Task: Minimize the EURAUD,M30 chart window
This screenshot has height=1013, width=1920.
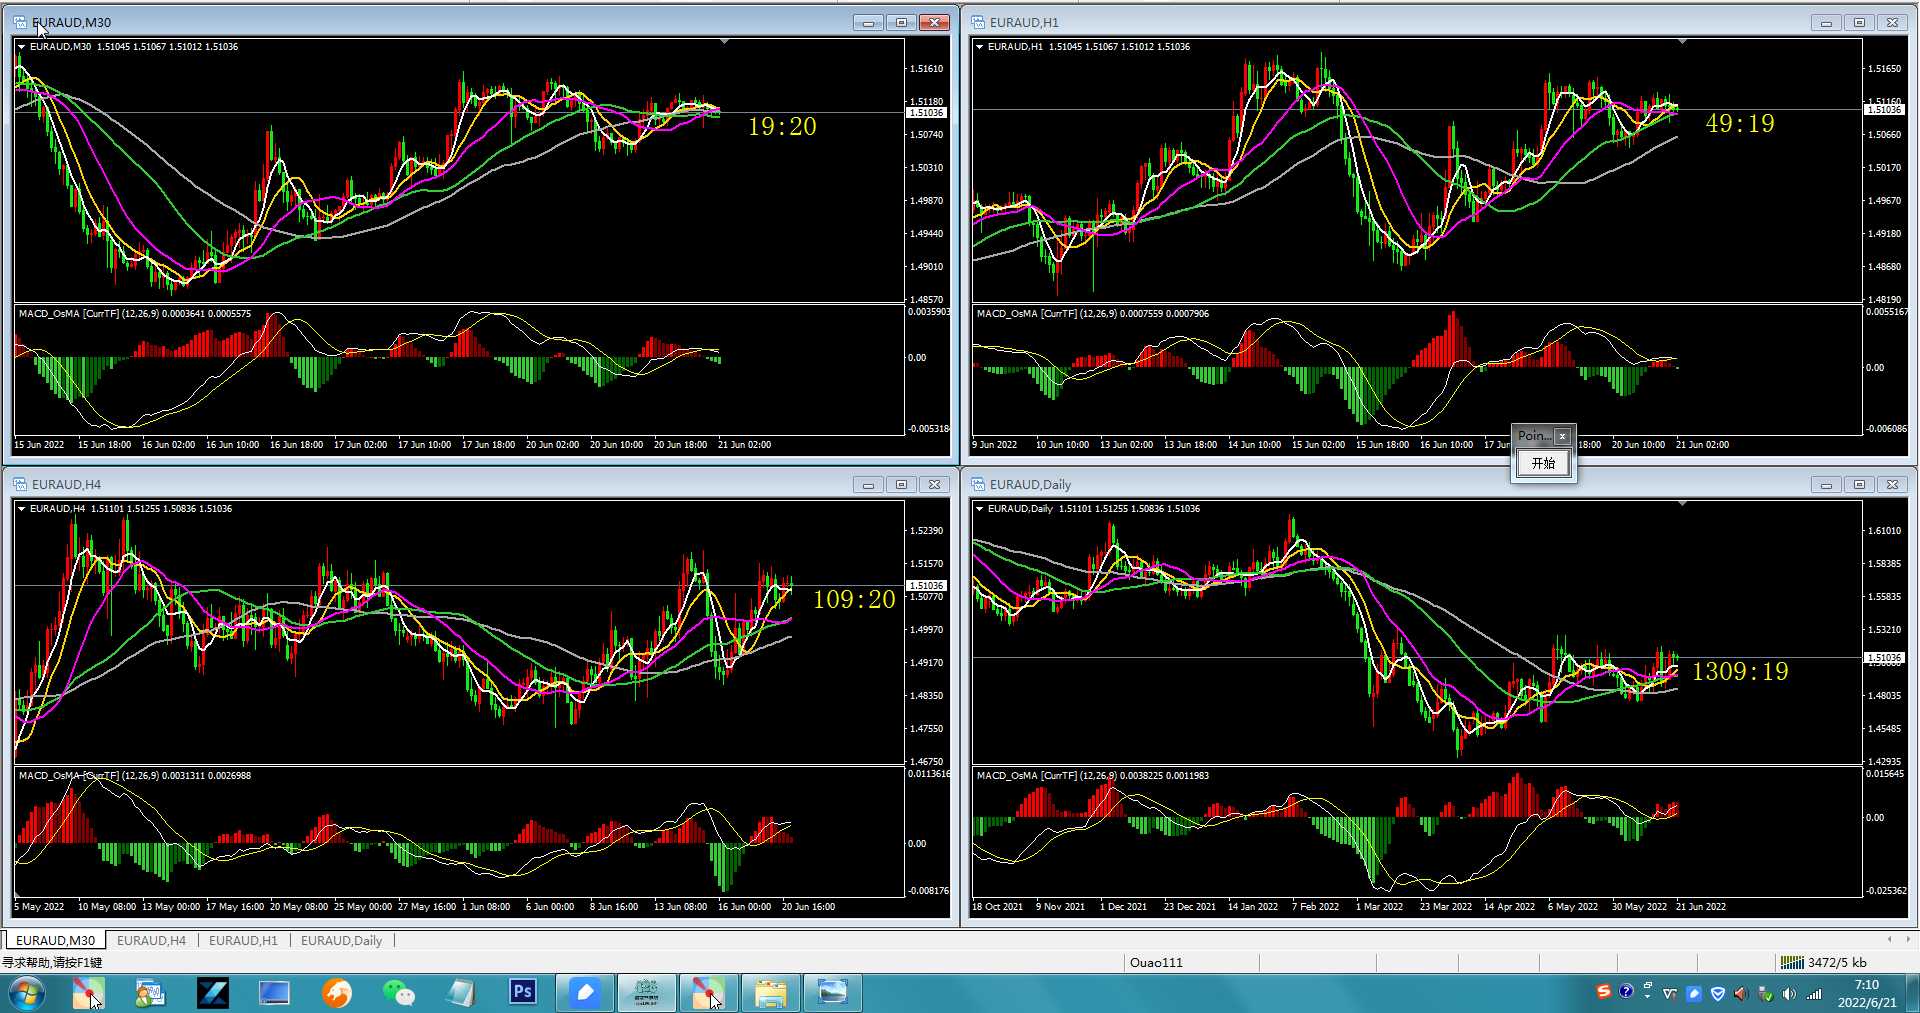Action: [x=868, y=22]
